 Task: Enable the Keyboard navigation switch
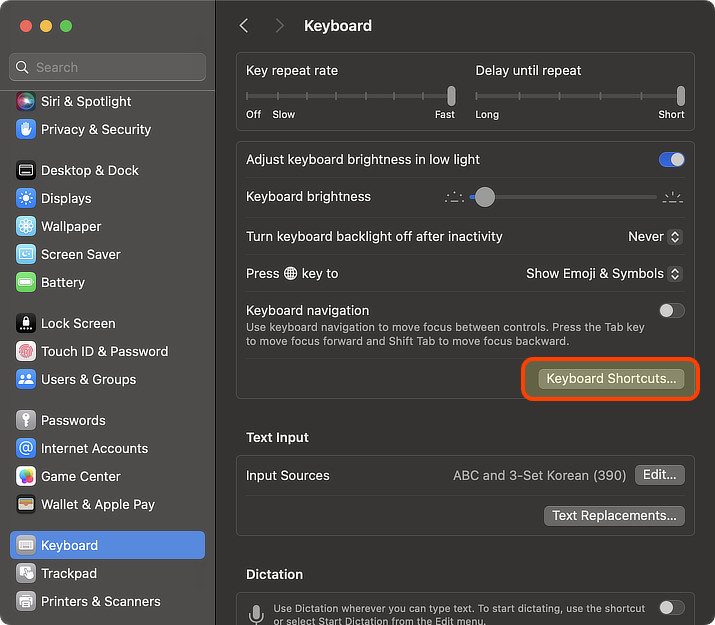point(671,311)
